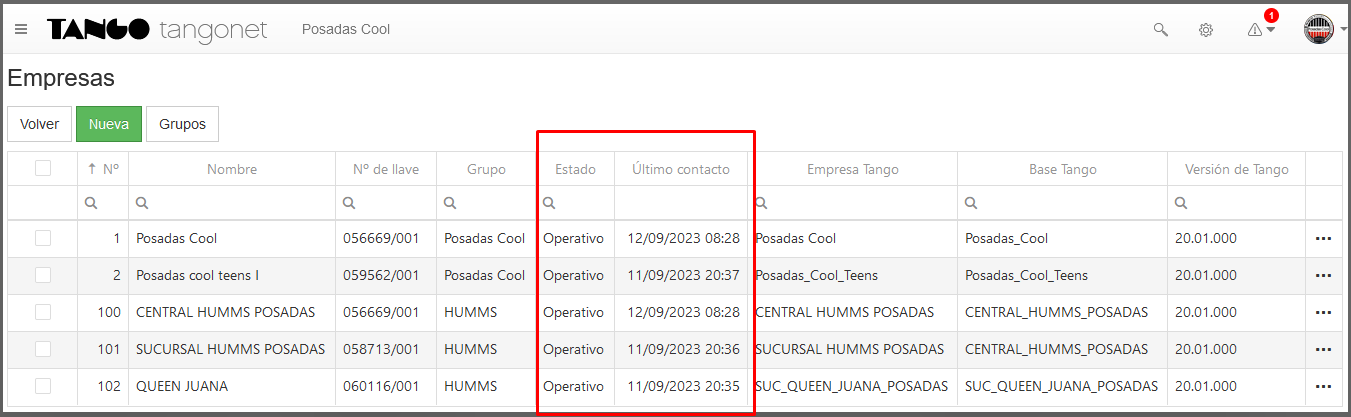
Task: Click the Volver button
Action: pos(40,124)
